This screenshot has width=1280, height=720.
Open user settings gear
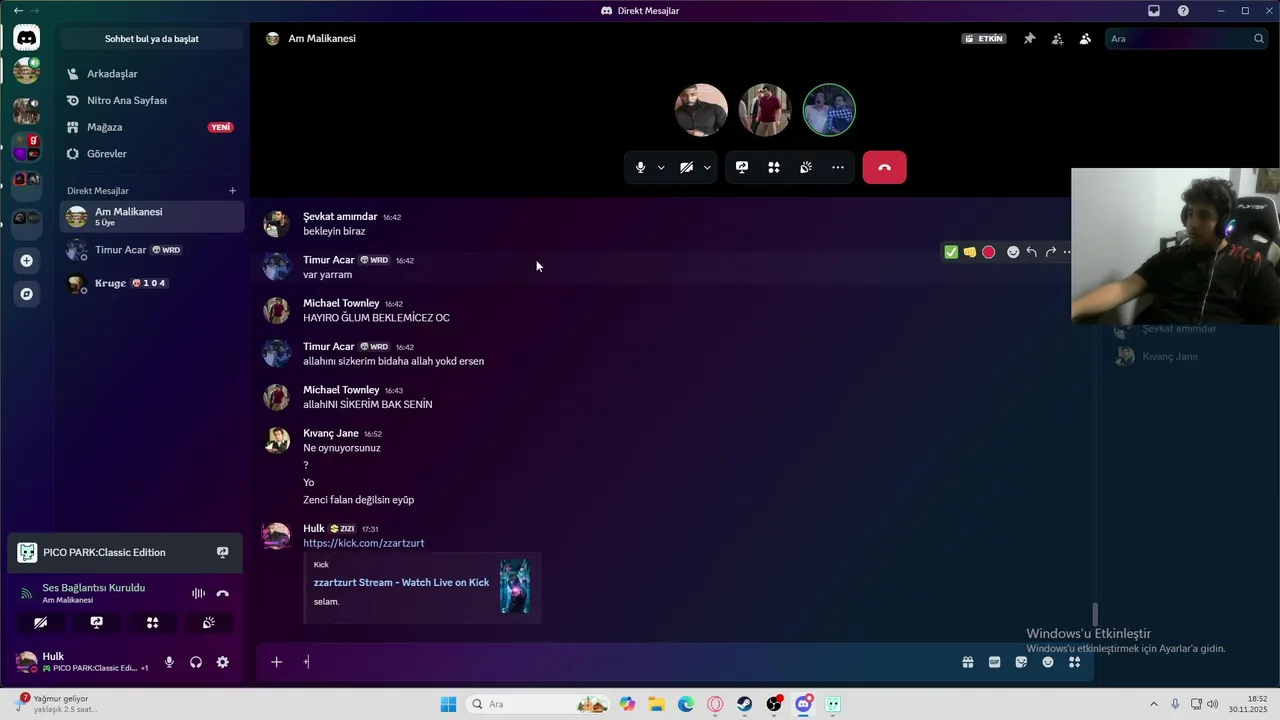click(x=223, y=662)
